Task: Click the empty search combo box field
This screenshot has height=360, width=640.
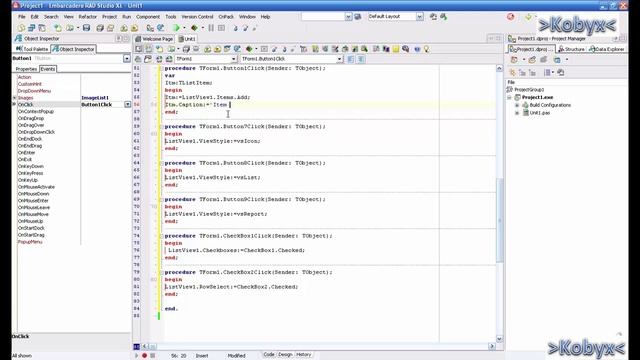Action: click(x=323, y=16)
